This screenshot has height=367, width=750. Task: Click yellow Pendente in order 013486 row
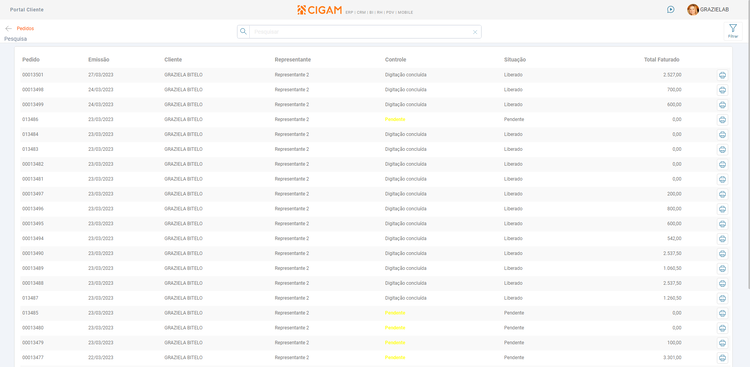coord(395,120)
